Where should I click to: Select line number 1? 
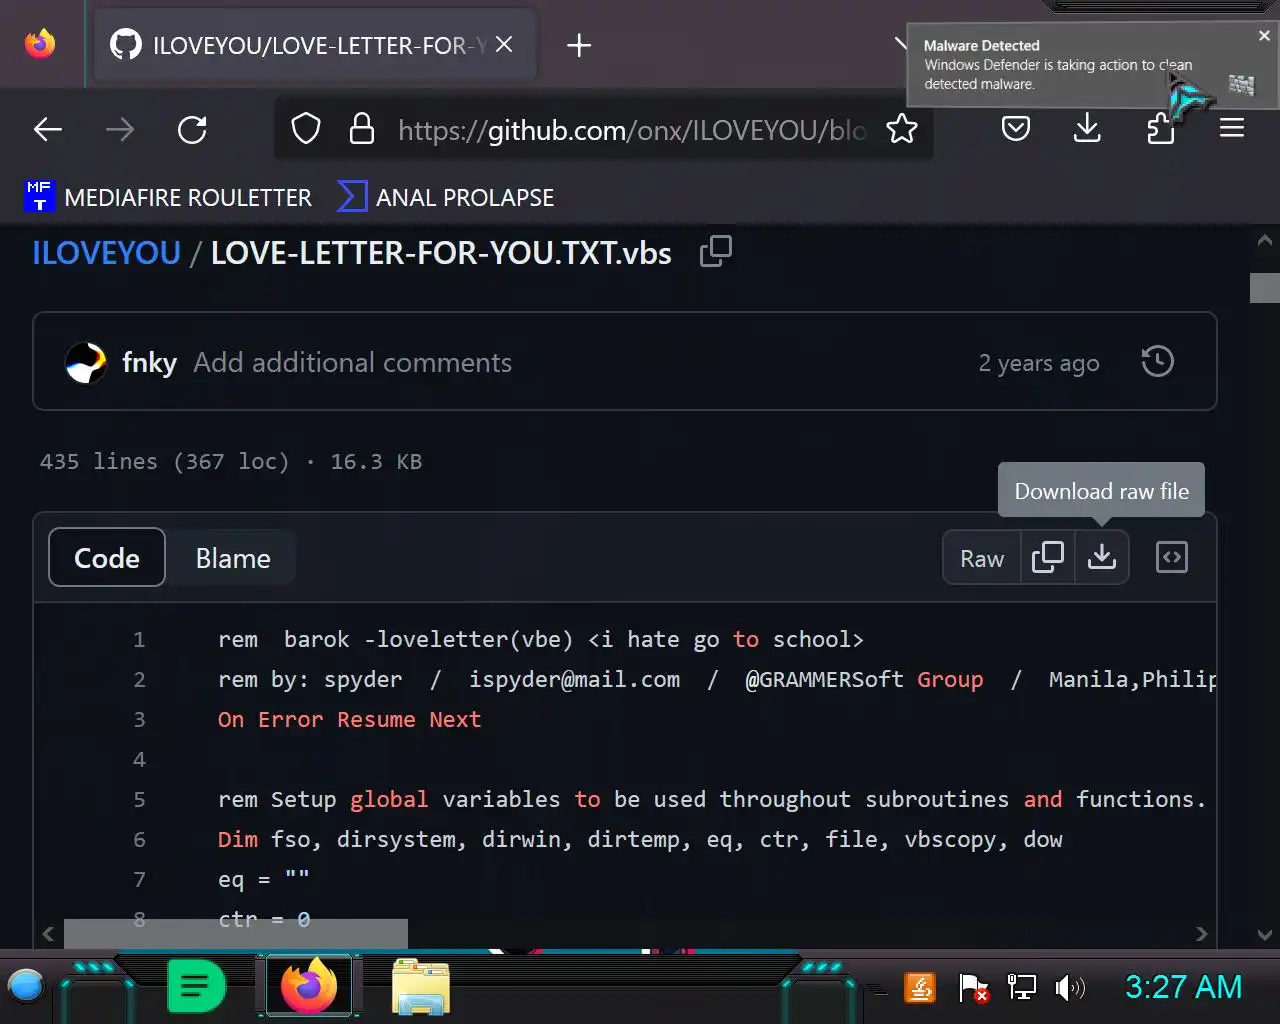(139, 640)
